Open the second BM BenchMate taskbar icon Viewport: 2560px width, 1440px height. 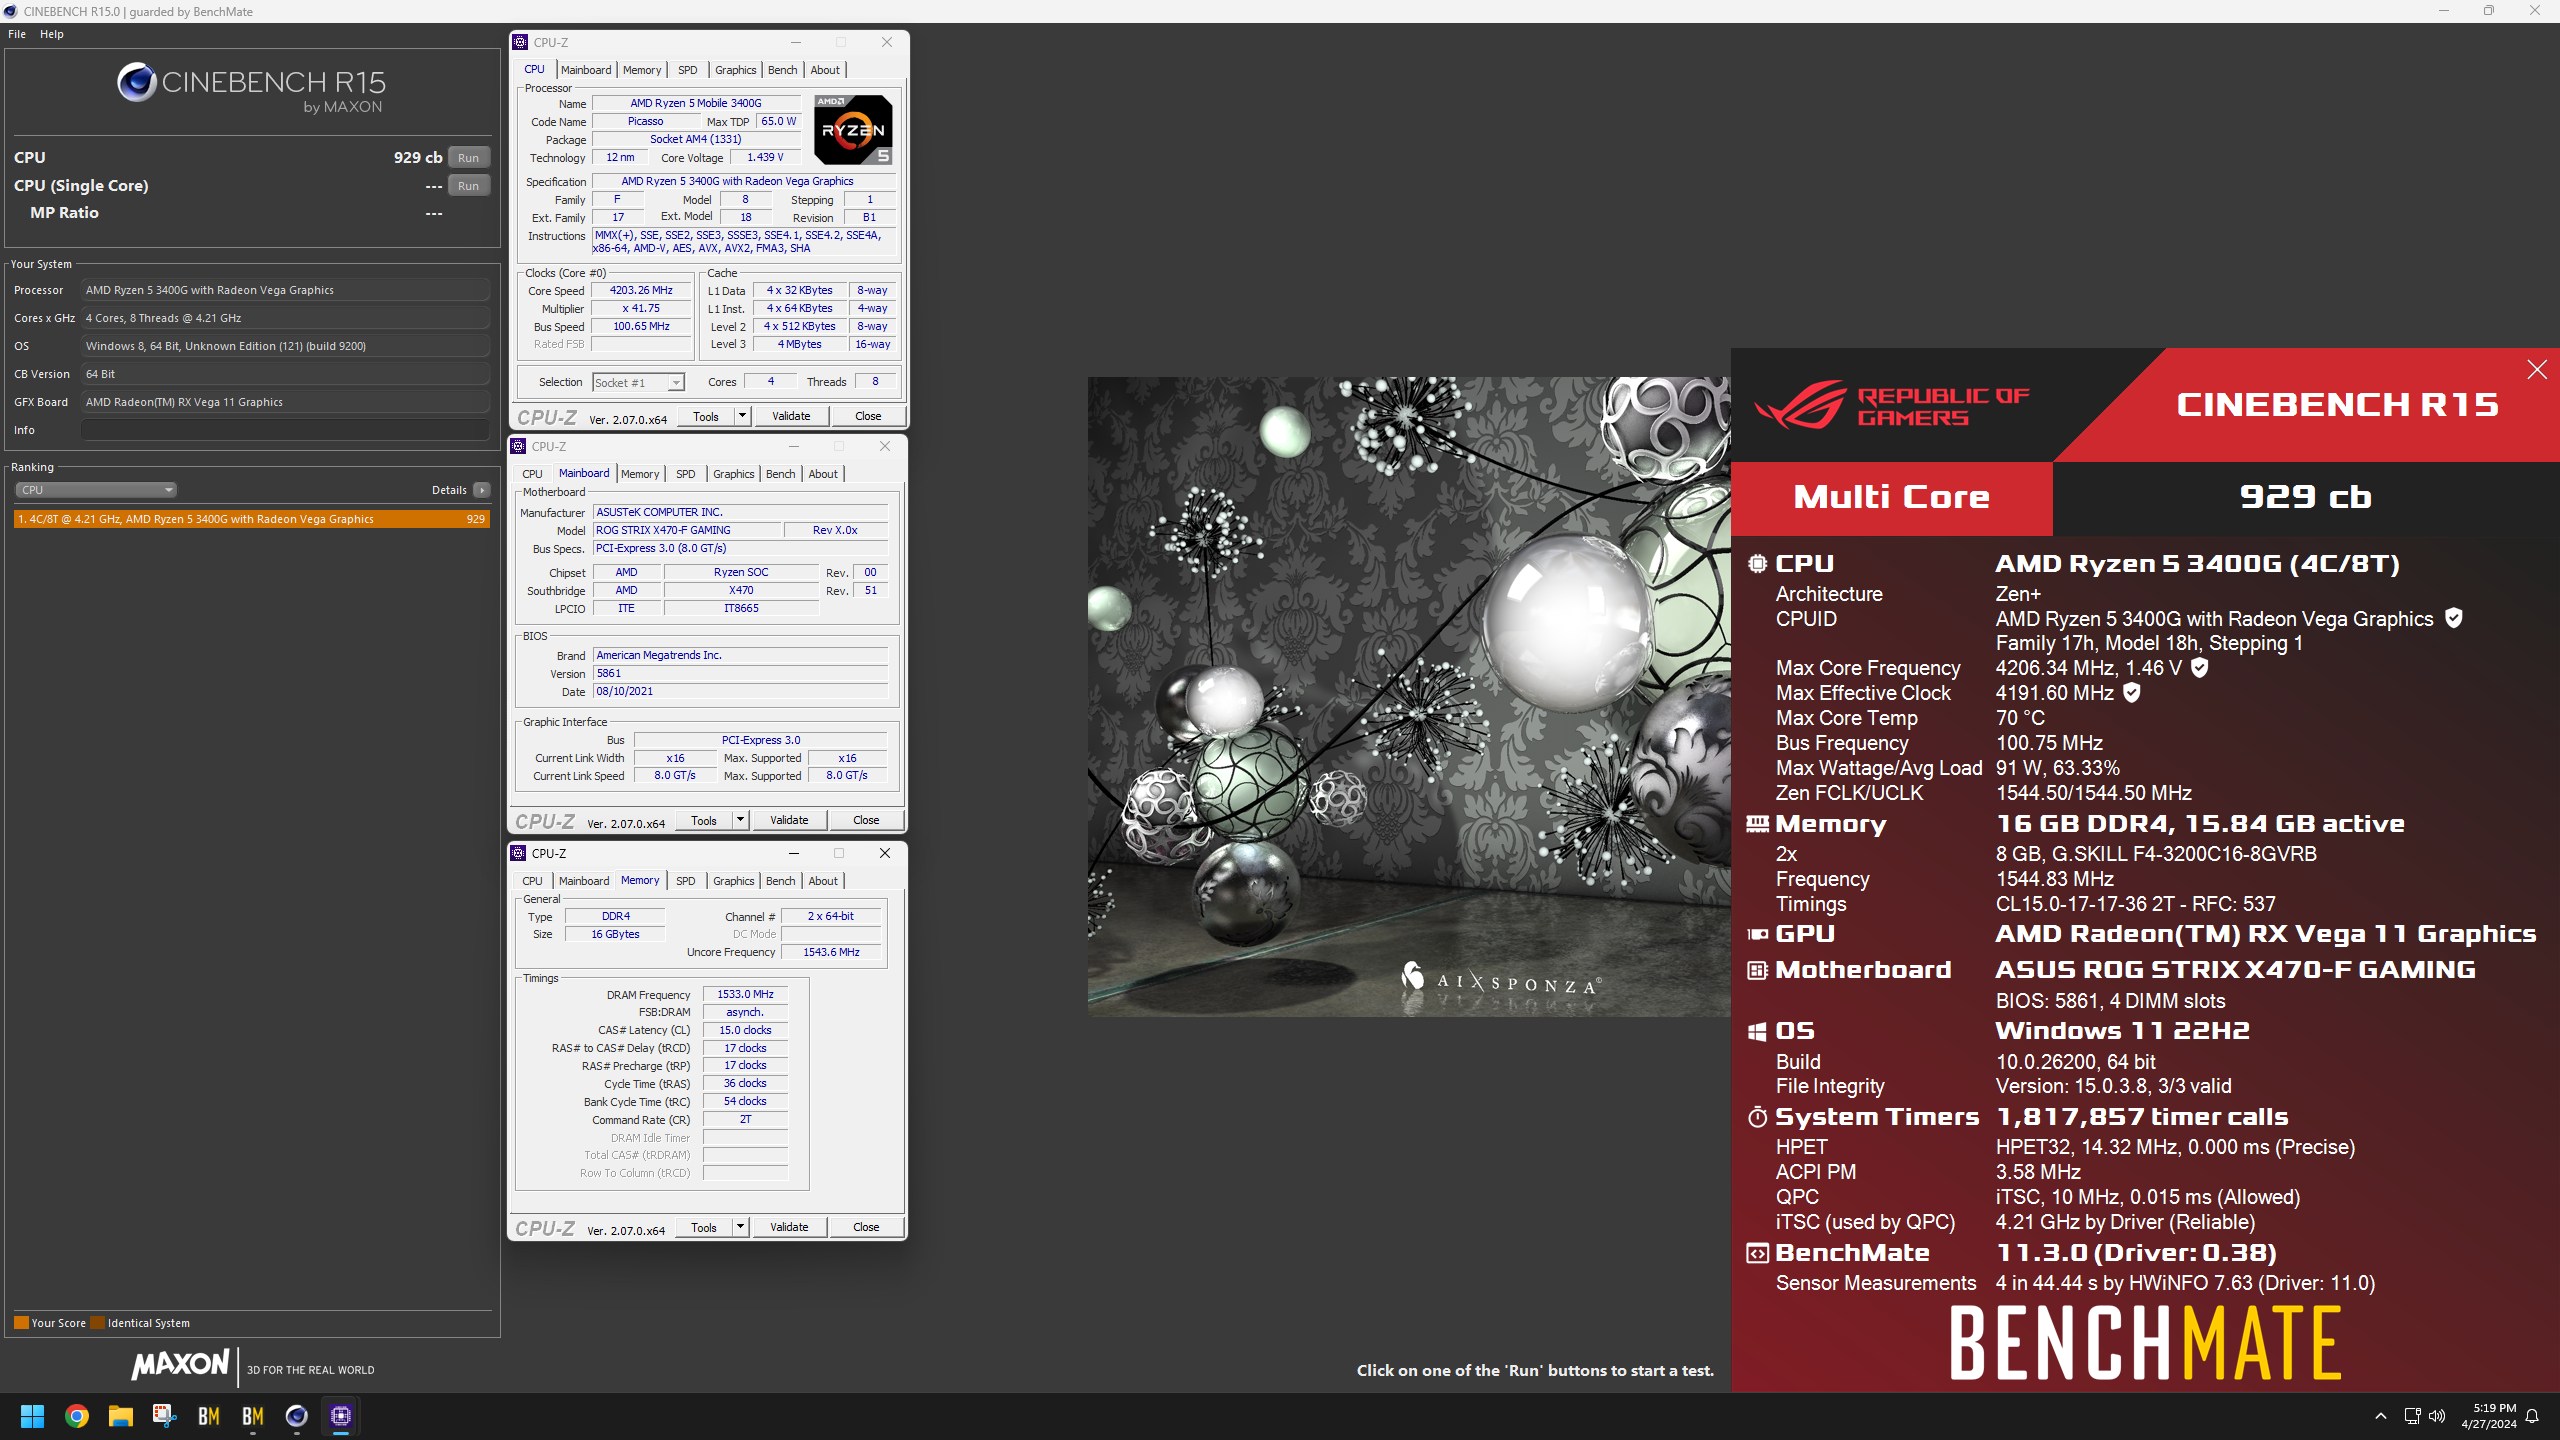tap(253, 1416)
